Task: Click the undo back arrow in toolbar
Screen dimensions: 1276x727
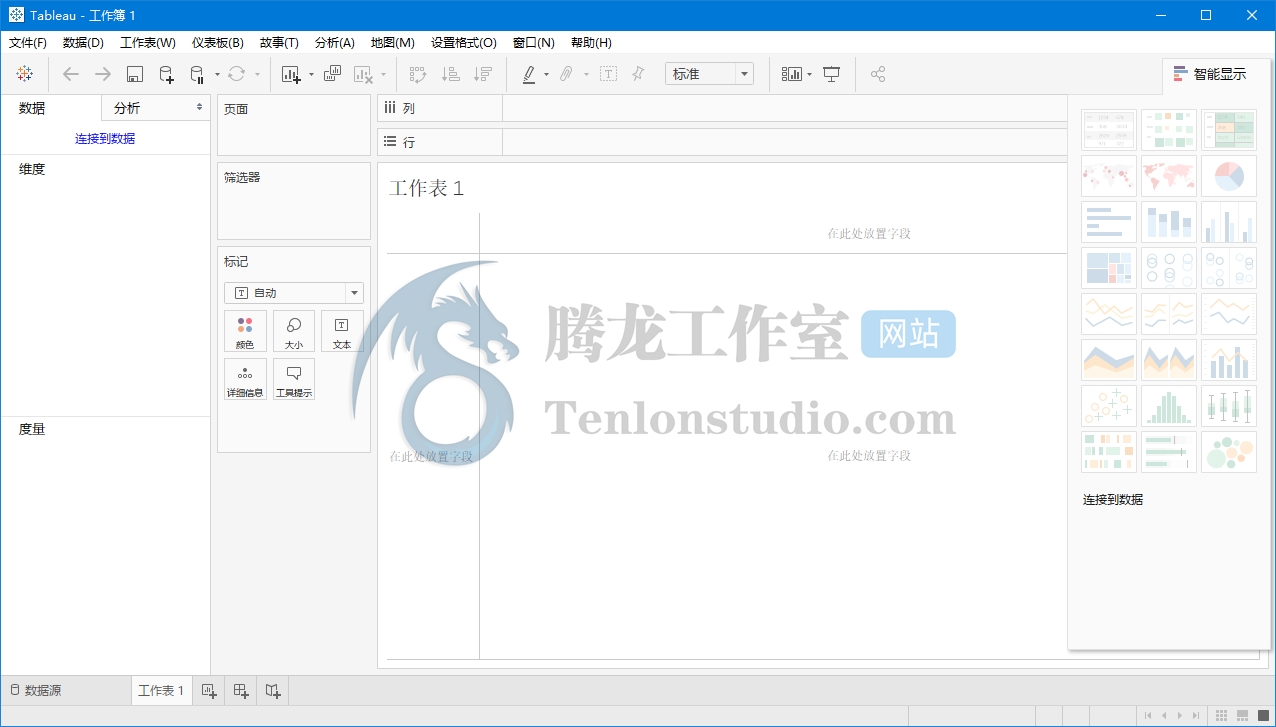Action: tap(70, 74)
